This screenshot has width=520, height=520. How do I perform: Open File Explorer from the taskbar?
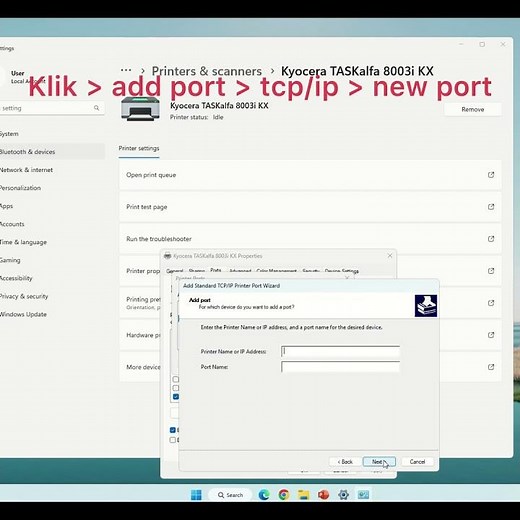click(303, 495)
